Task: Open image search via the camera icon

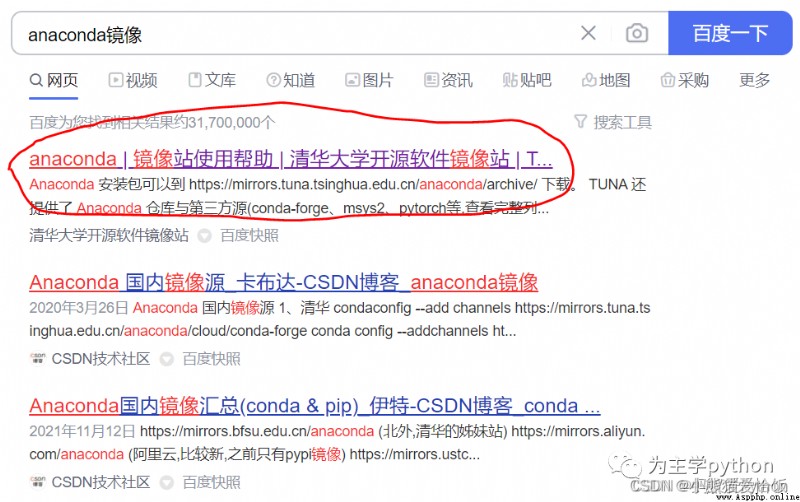Action: tap(637, 33)
